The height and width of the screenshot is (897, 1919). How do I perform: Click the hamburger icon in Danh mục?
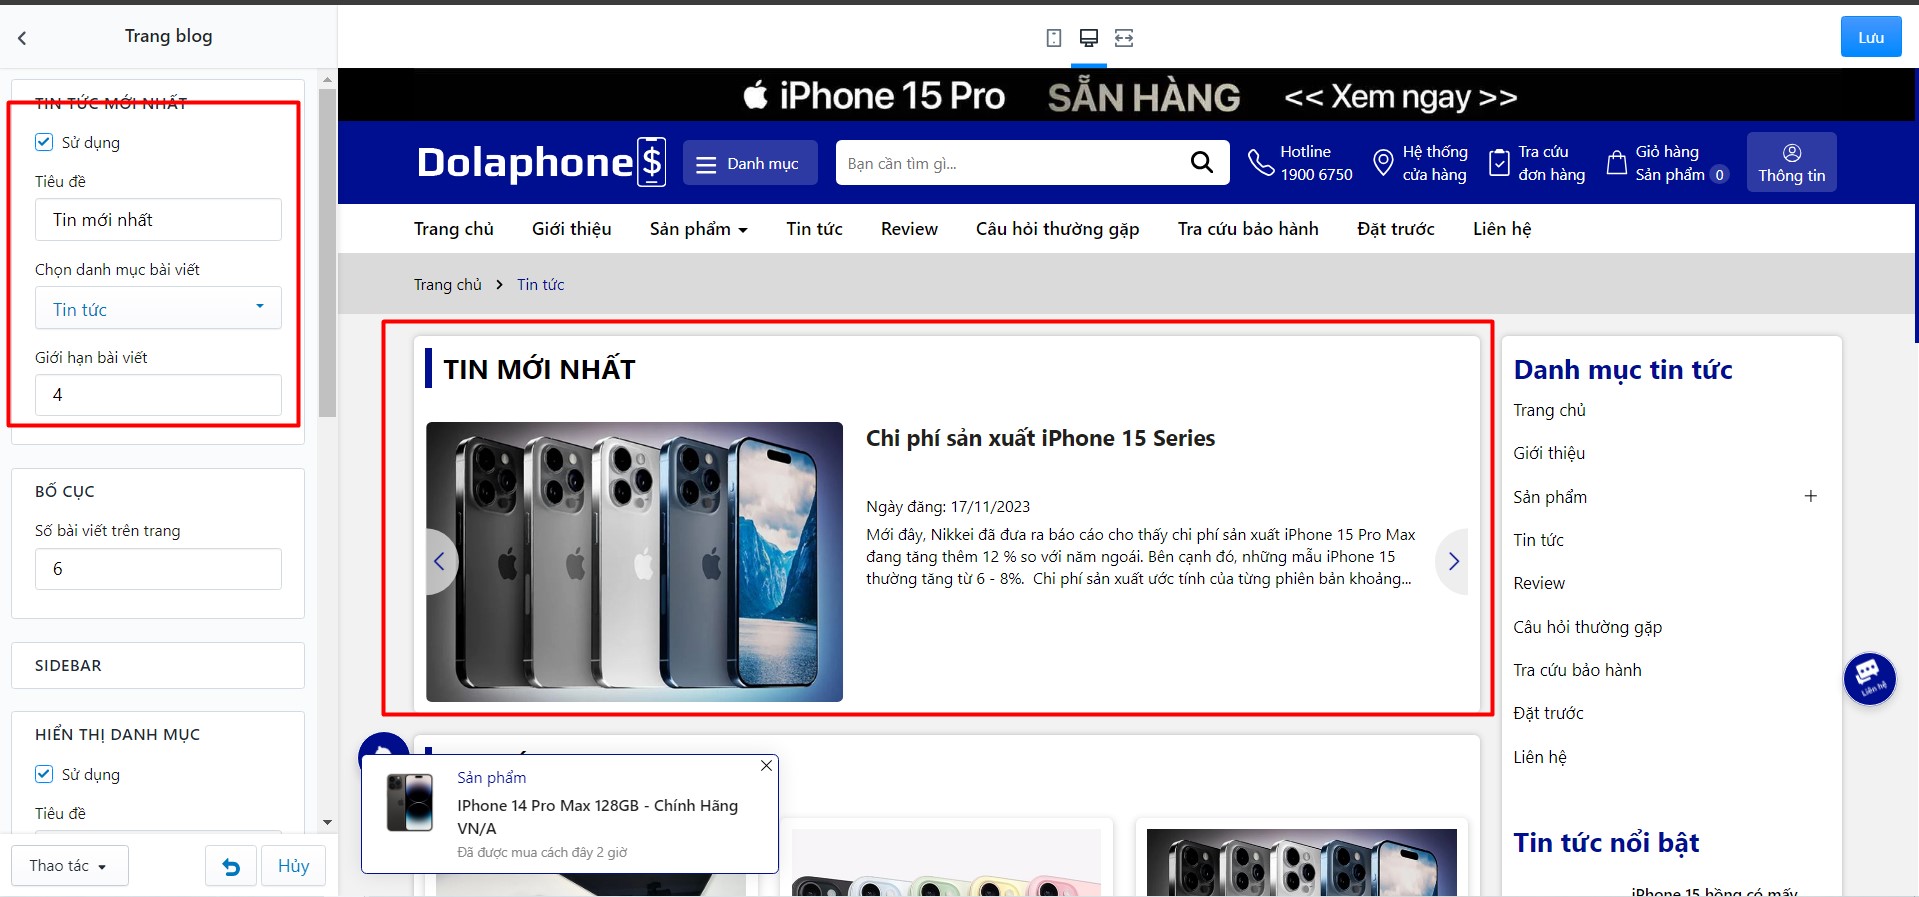pyautogui.click(x=706, y=164)
